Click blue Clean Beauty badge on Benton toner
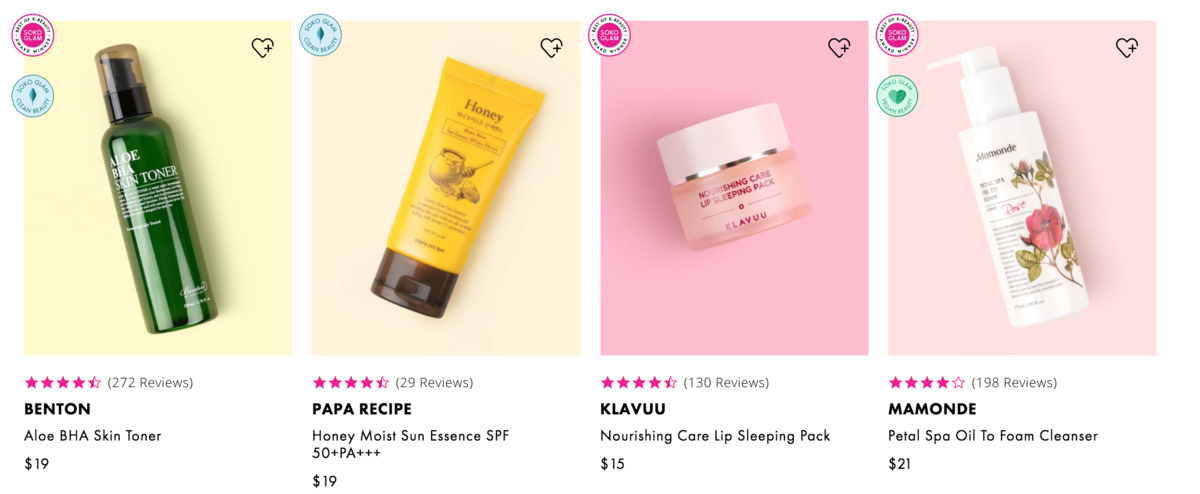The image size is (1200, 494). tap(33, 96)
